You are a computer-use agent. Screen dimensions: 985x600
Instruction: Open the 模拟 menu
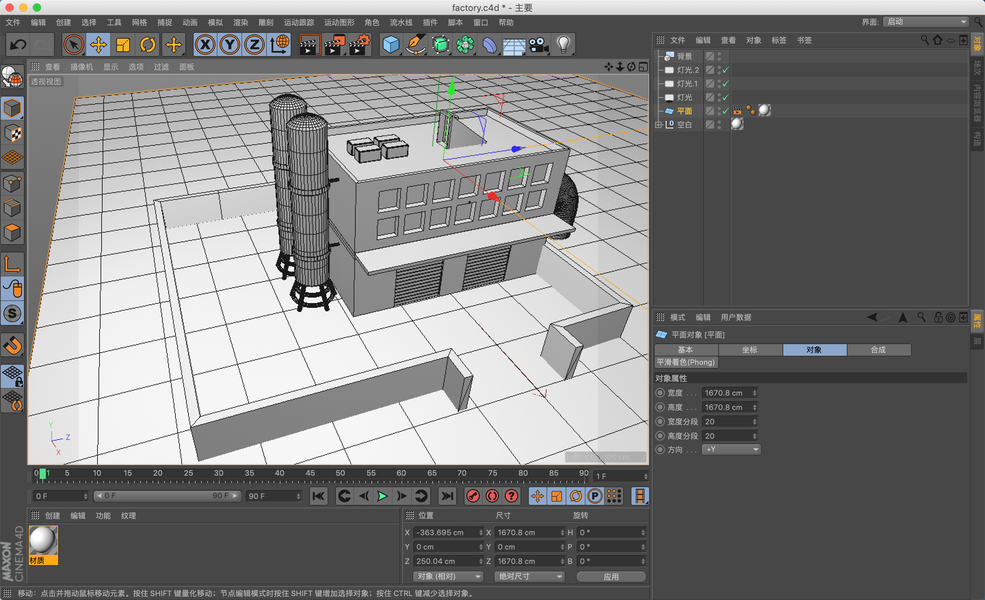[x=215, y=22]
